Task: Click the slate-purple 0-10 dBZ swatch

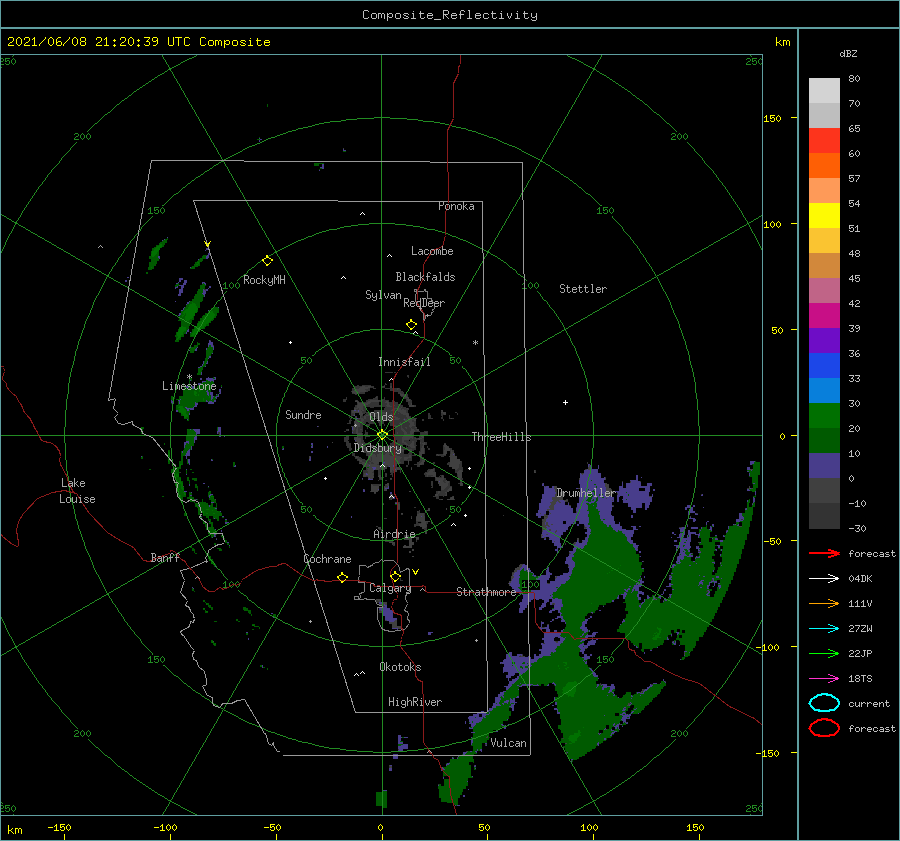Action: 824,466
